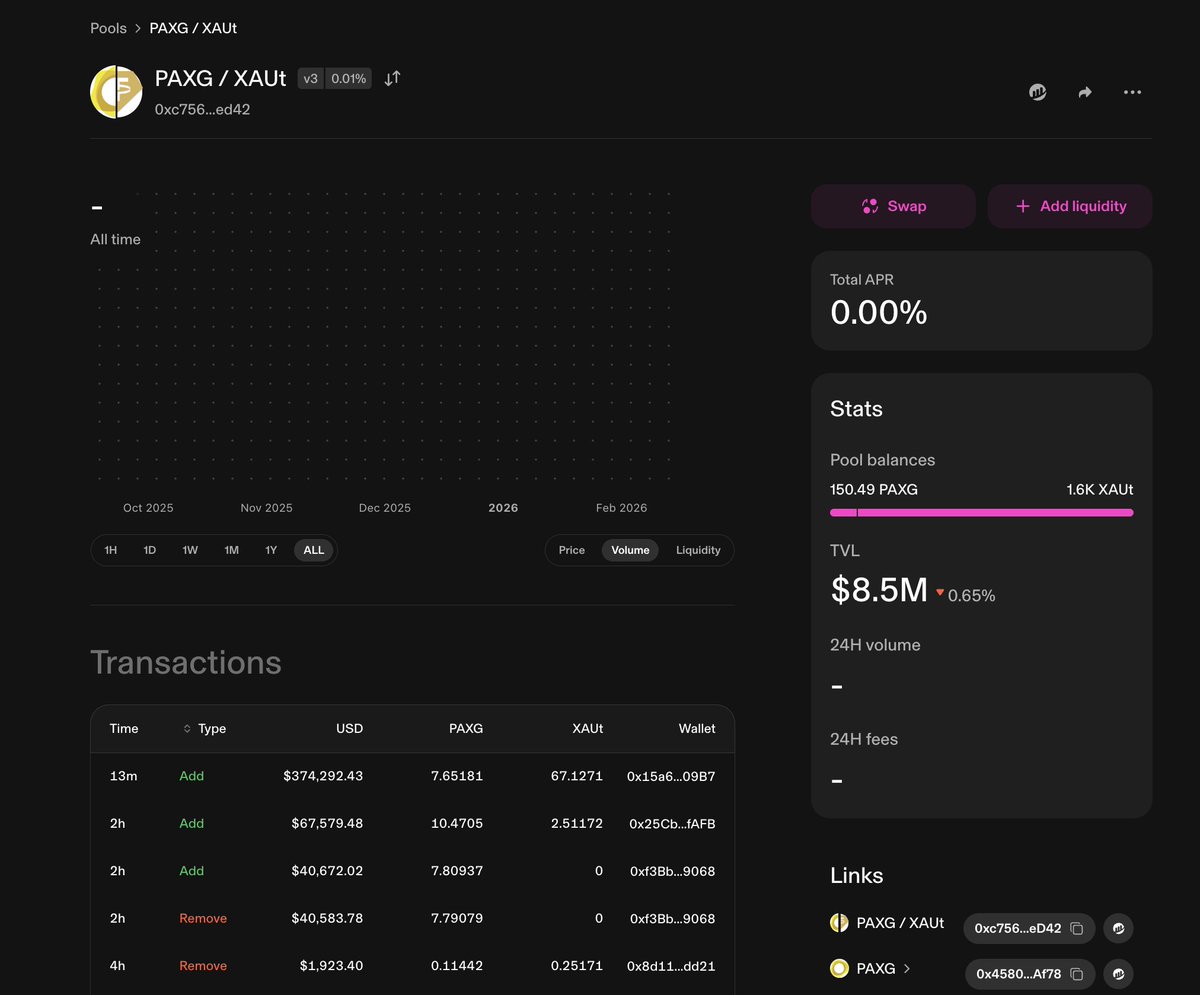Click the v3 version badge

point(310,78)
